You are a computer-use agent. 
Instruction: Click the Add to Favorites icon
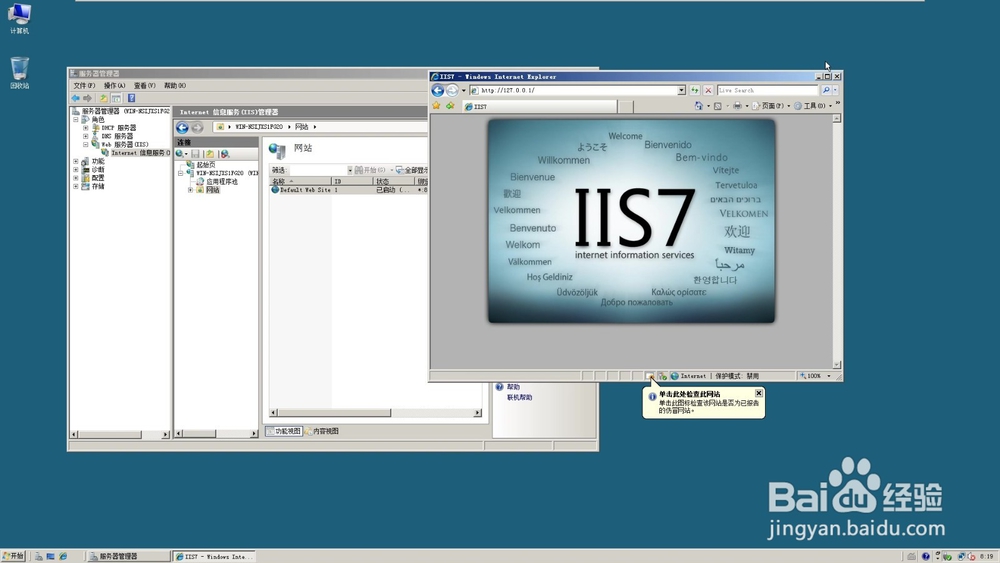[x=450, y=106]
